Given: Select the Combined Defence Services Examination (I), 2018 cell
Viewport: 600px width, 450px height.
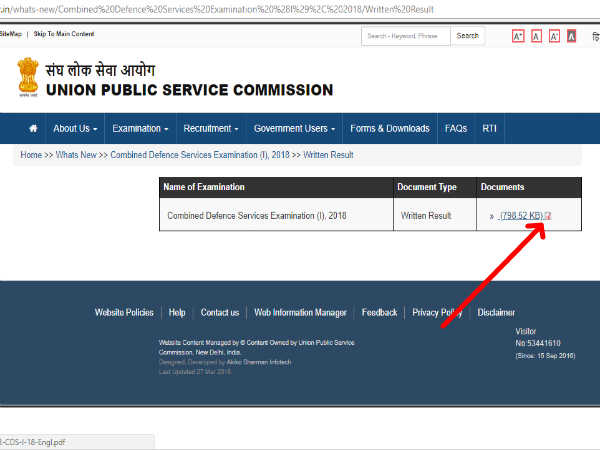Looking at the screenshot, I should click(x=276, y=214).
